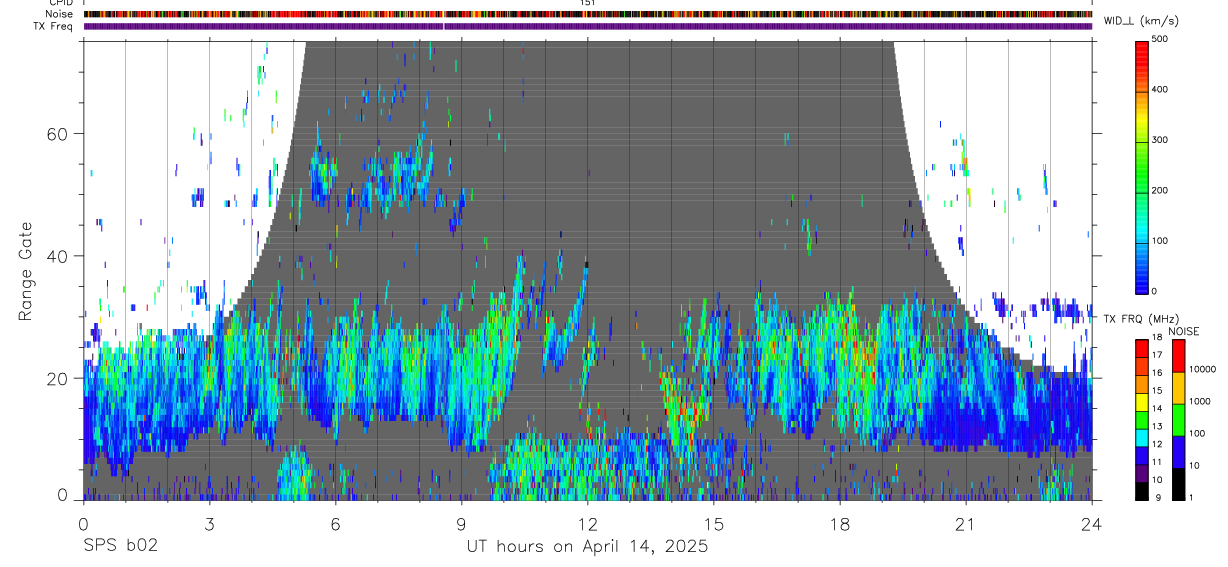Click the 'Range Gate' y-axis title
1228x567 pixels.
point(26,271)
